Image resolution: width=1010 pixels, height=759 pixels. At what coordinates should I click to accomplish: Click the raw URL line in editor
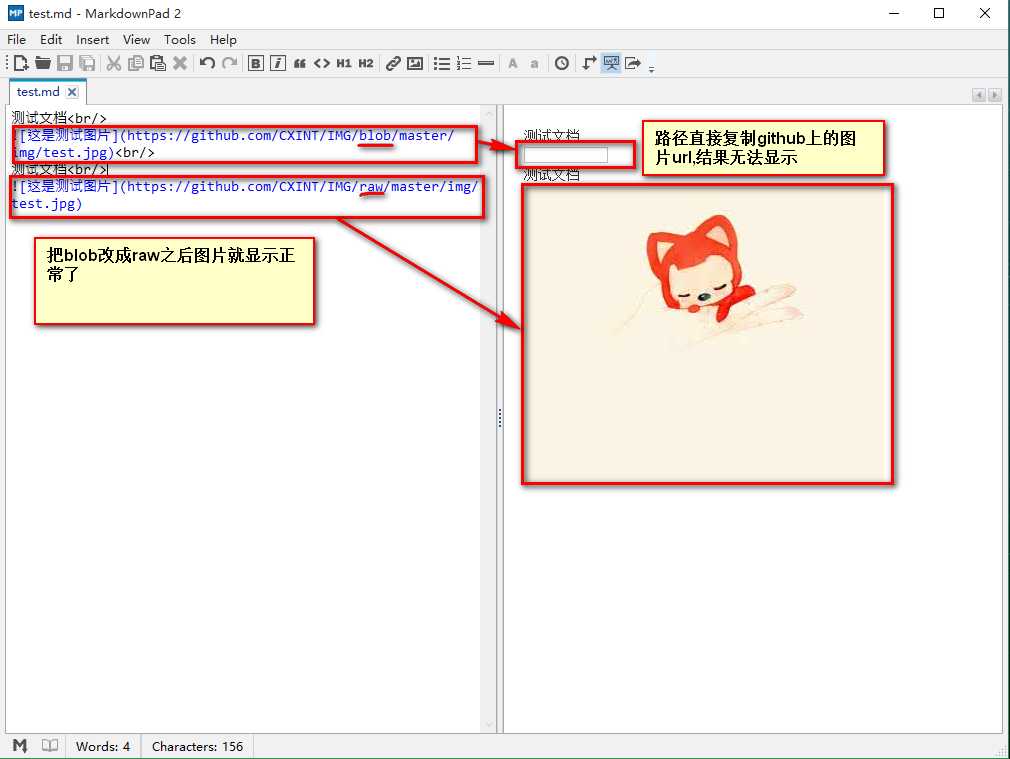pyautogui.click(x=245, y=195)
